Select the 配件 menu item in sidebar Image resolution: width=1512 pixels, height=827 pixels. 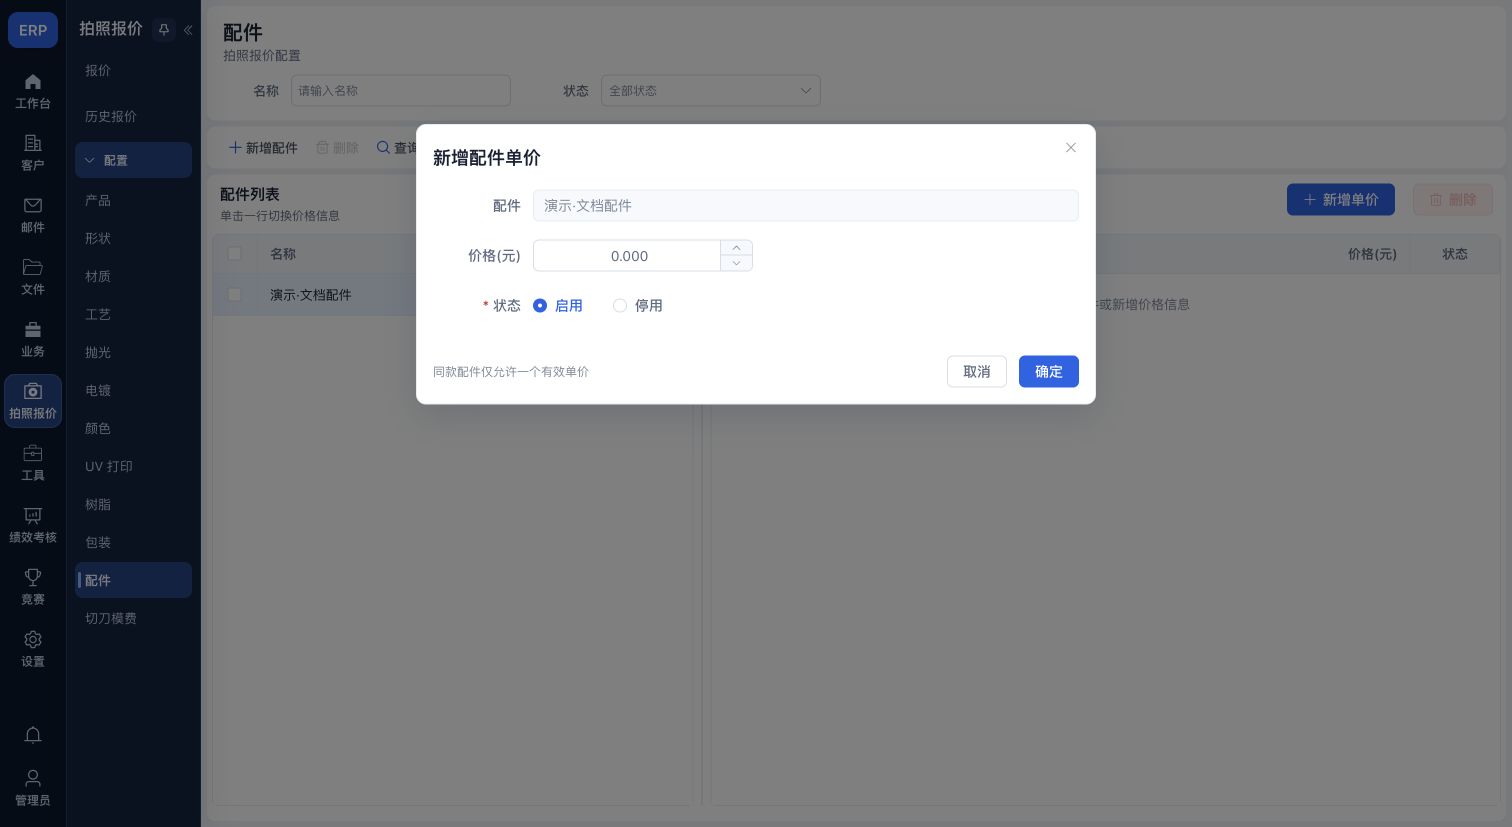tap(133, 580)
